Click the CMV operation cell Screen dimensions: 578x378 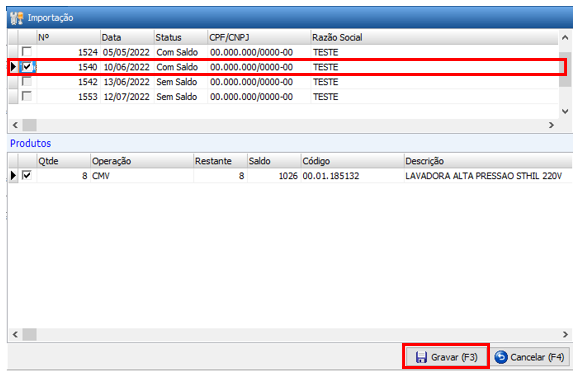[x=142, y=176]
